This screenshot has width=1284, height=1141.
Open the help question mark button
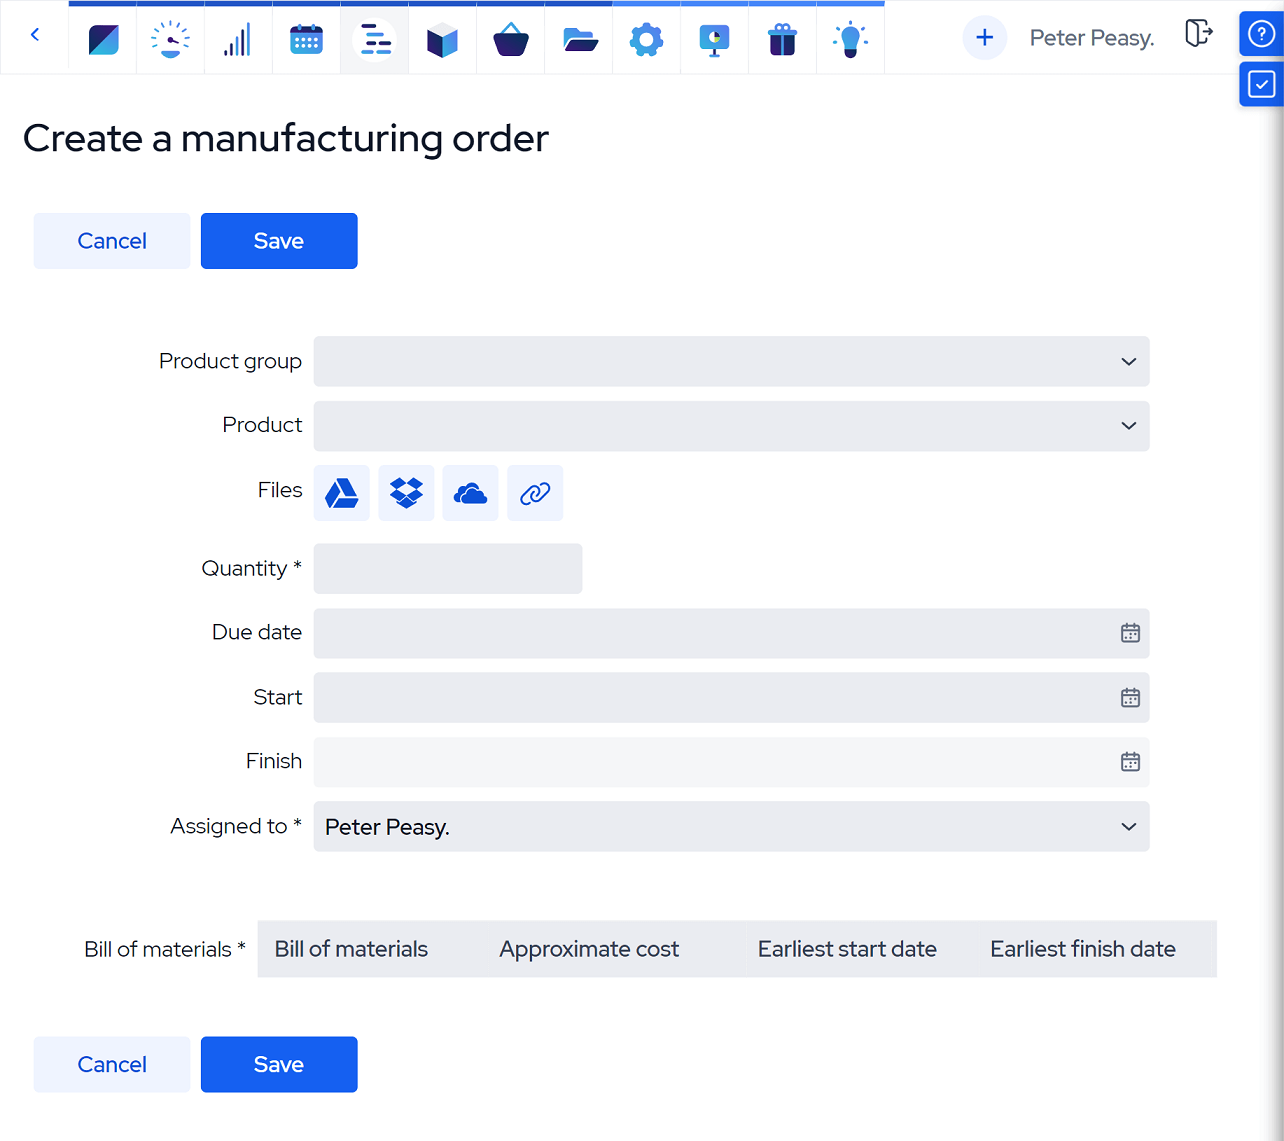coord(1261,34)
